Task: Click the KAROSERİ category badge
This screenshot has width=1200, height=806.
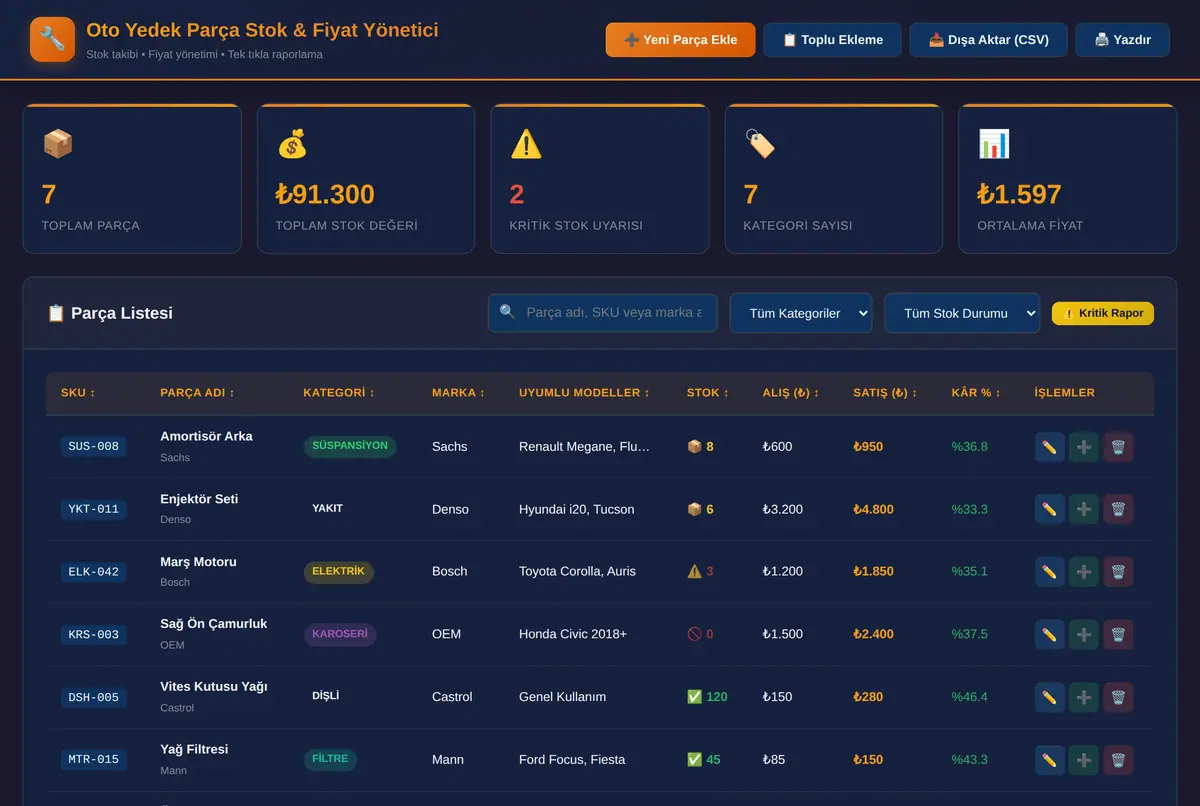Action: (x=340, y=634)
